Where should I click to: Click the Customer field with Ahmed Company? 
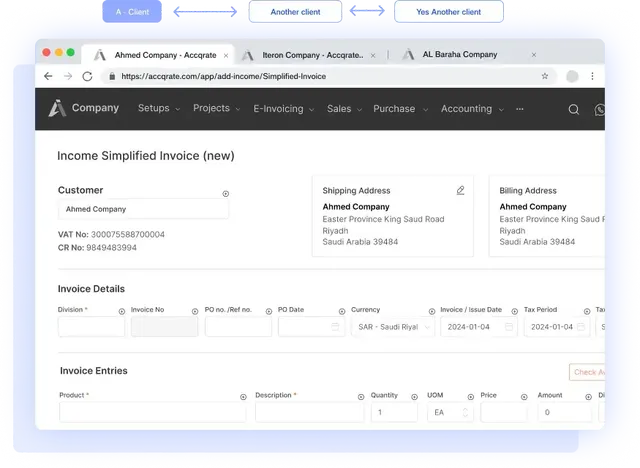point(143,209)
